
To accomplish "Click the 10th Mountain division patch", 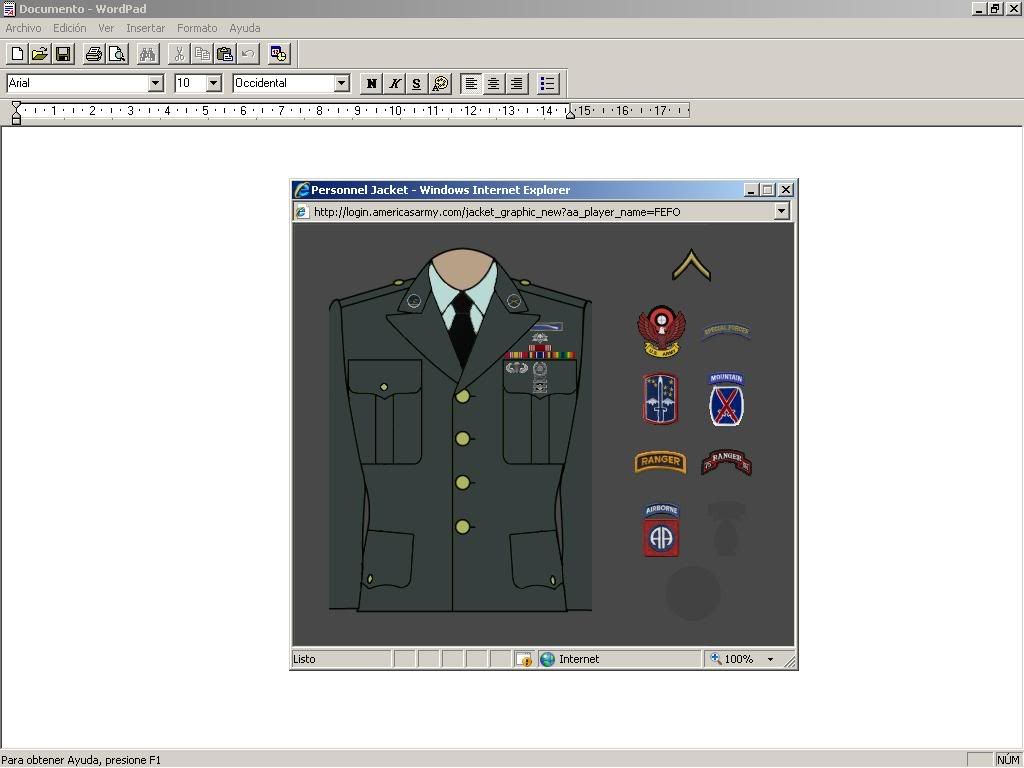I will point(726,399).
